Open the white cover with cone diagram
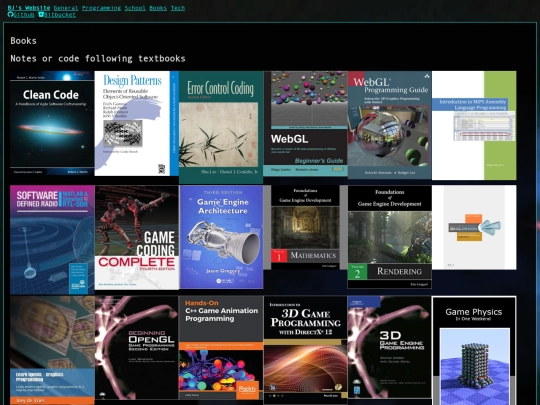This screenshot has width=540, height=405. [x=474, y=227]
